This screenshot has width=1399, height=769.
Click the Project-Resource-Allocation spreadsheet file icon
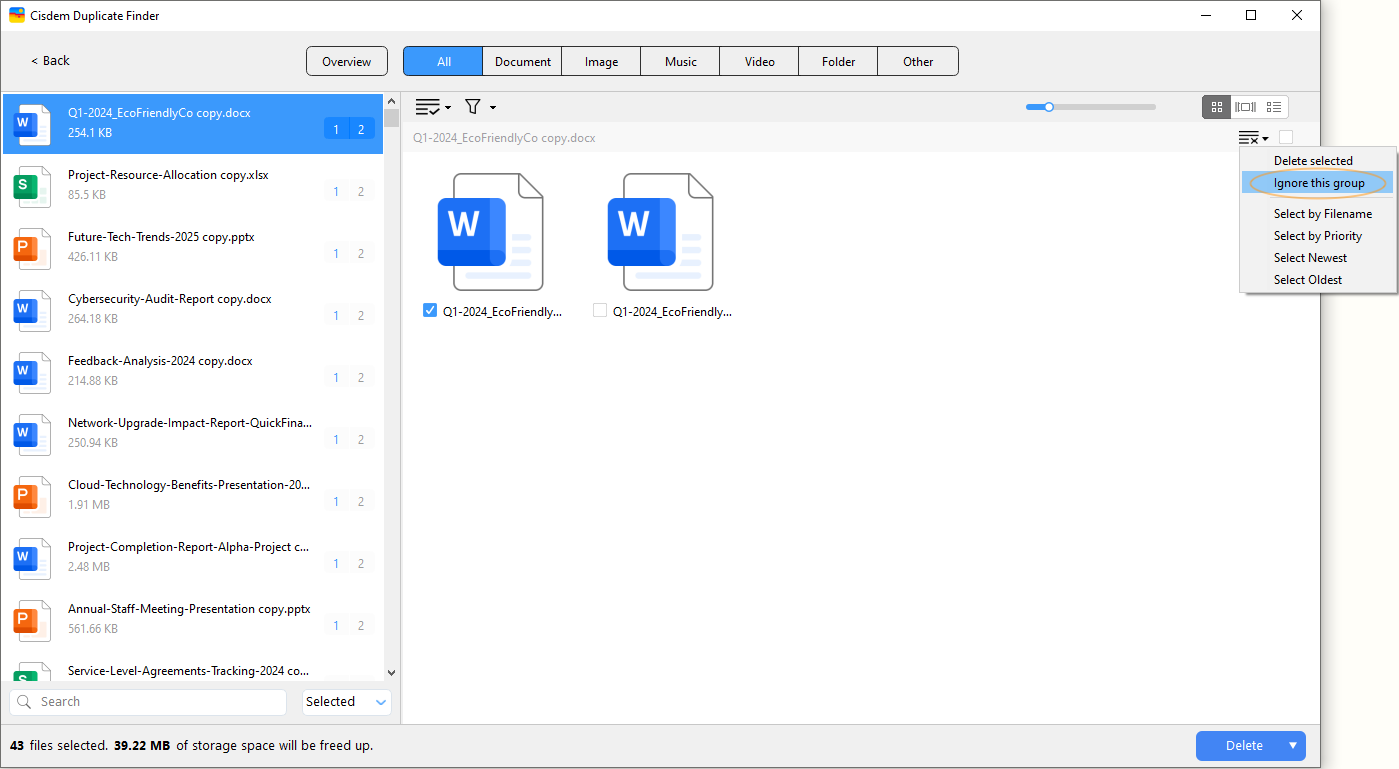click(32, 185)
